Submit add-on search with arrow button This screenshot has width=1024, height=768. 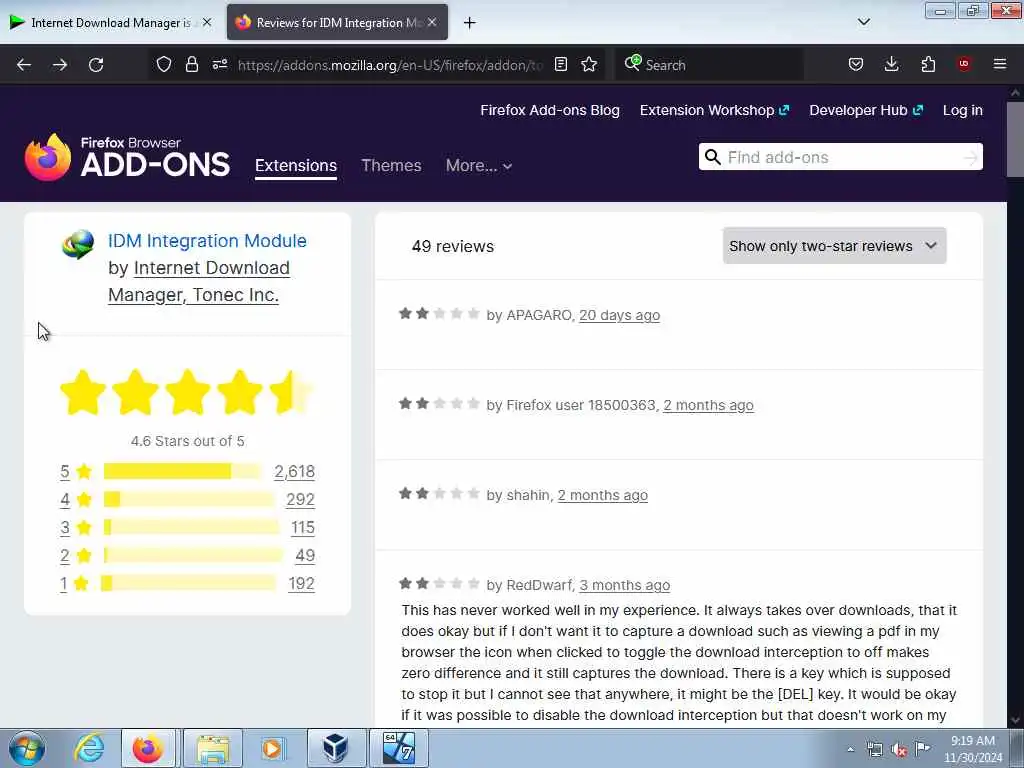click(x=971, y=157)
